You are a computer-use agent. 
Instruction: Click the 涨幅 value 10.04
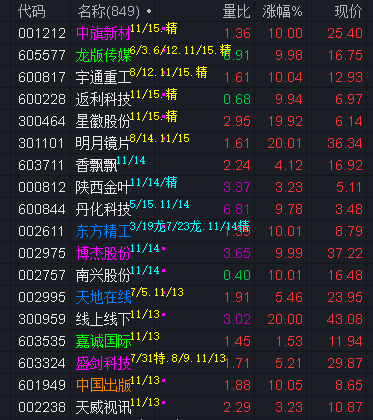285,77
